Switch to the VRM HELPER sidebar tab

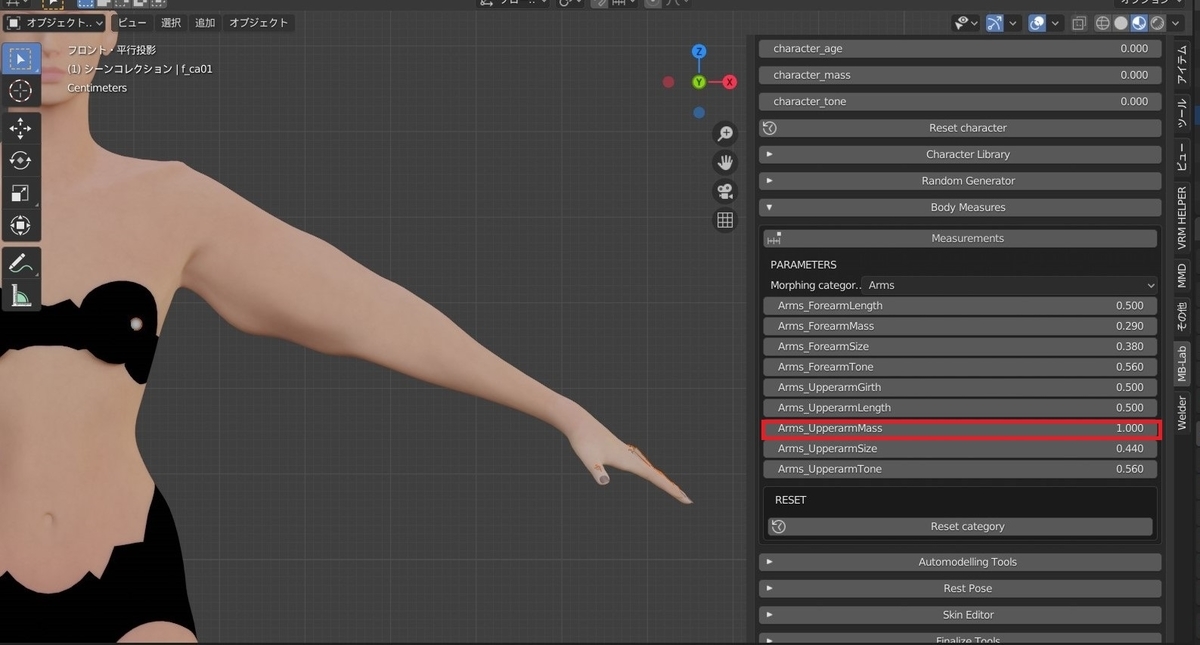[1181, 217]
